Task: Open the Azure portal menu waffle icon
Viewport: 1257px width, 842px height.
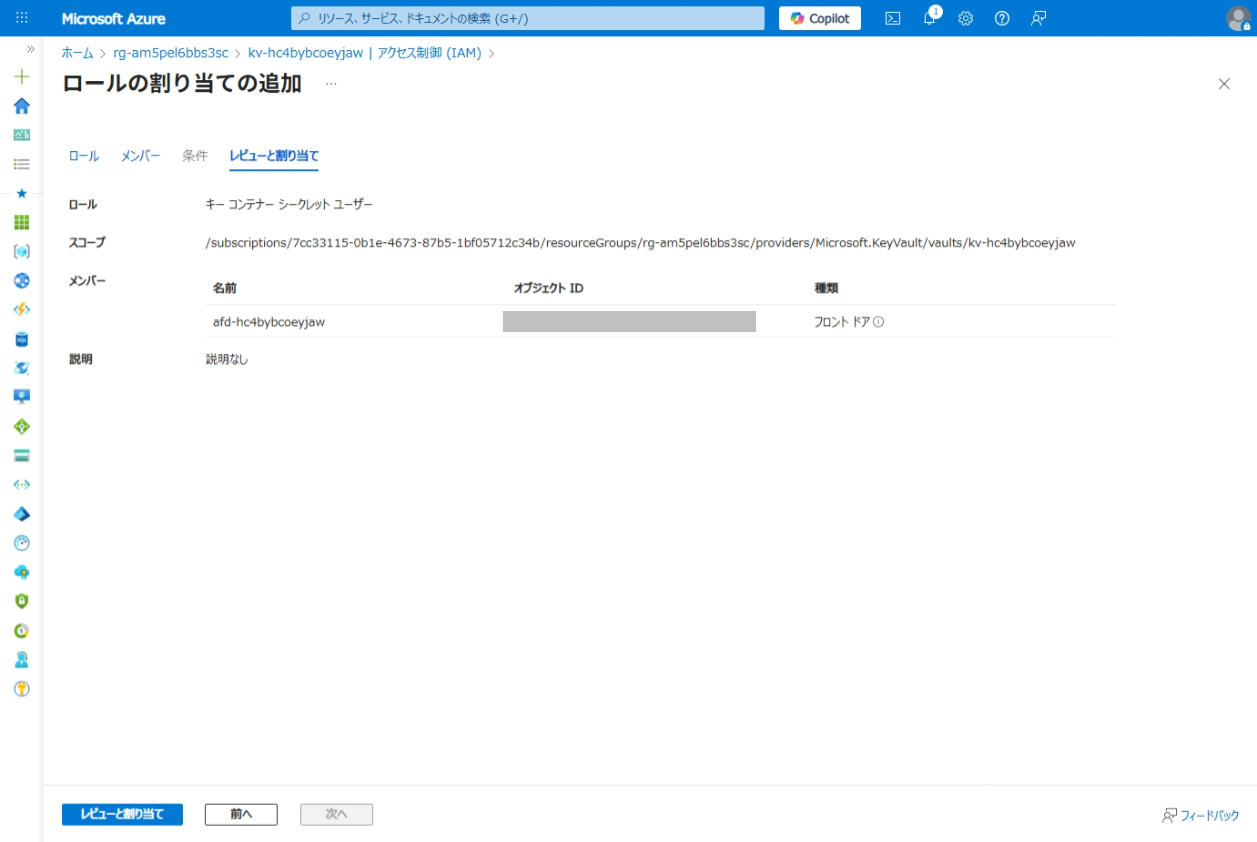Action: point(21,17)
